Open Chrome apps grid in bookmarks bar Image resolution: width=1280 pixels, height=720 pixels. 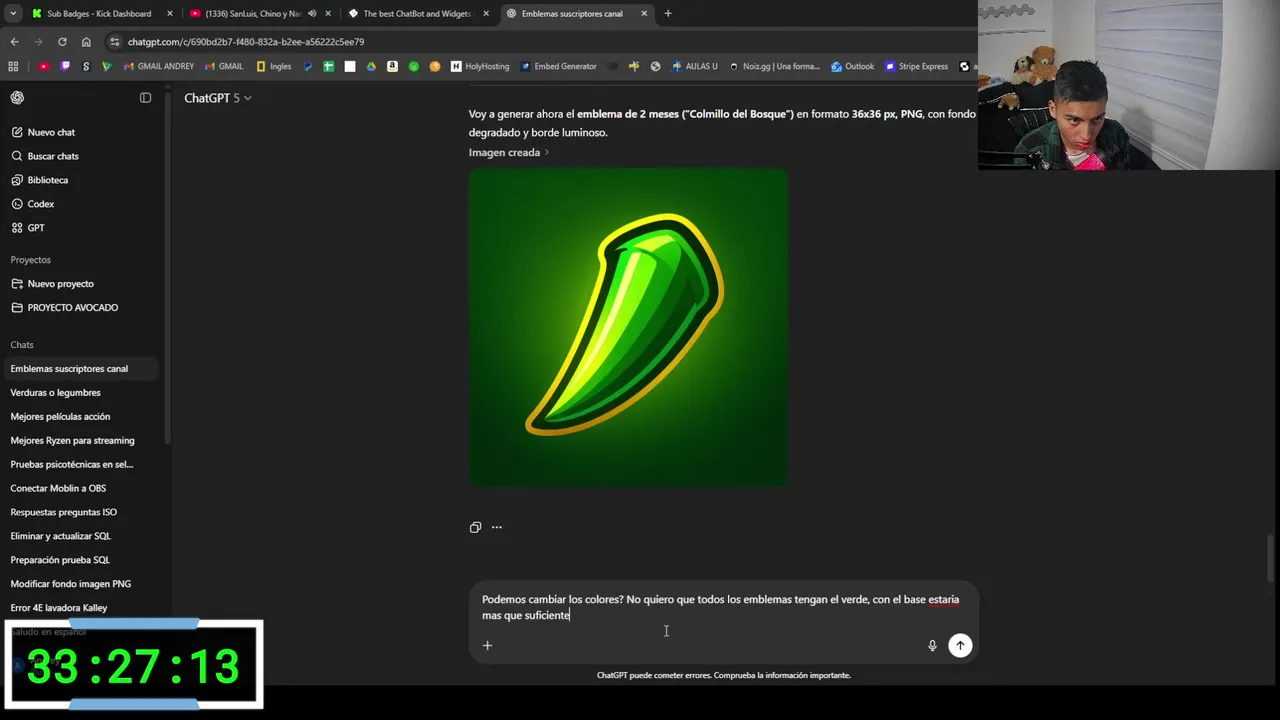pyautogui.click(x=13, y=66)
